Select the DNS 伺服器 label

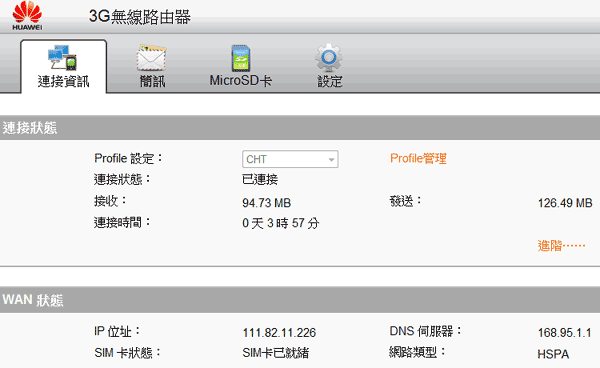point(426,331)
